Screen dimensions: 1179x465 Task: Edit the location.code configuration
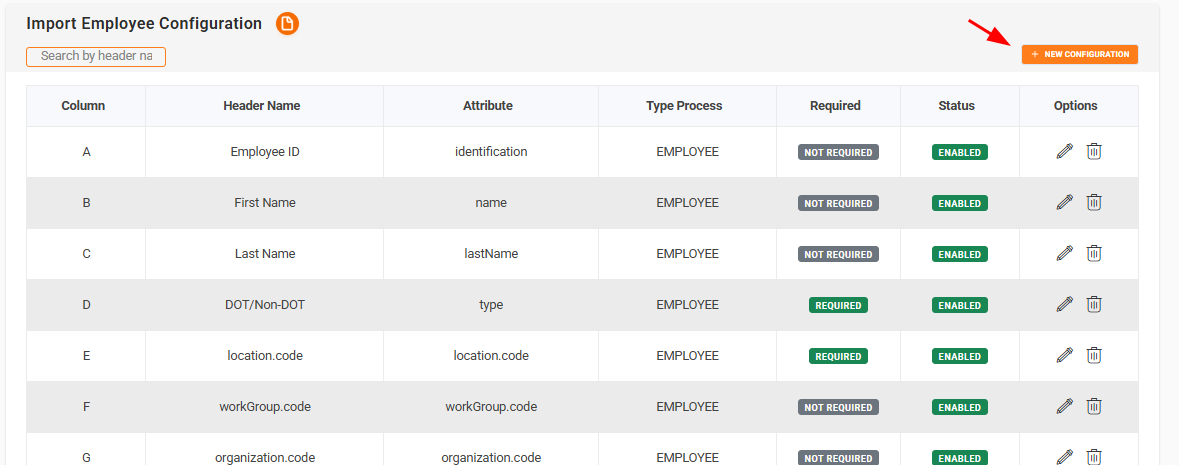[1064, 356]
